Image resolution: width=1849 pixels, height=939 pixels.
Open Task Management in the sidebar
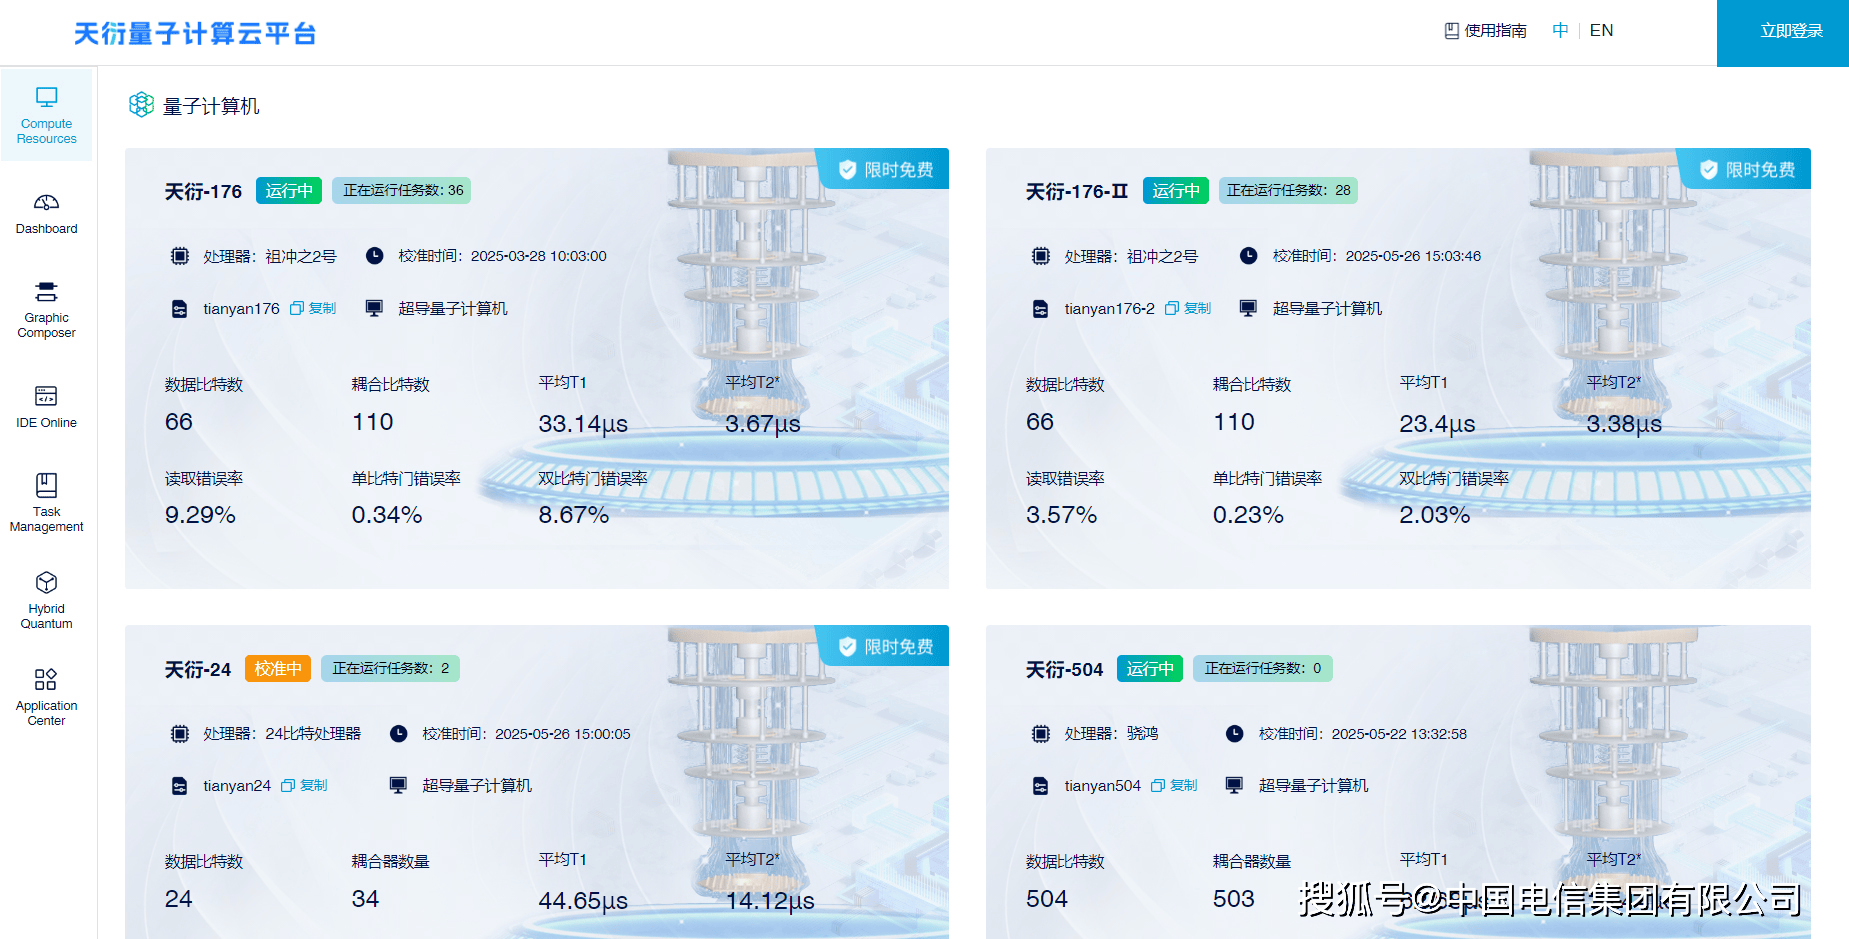46,502
